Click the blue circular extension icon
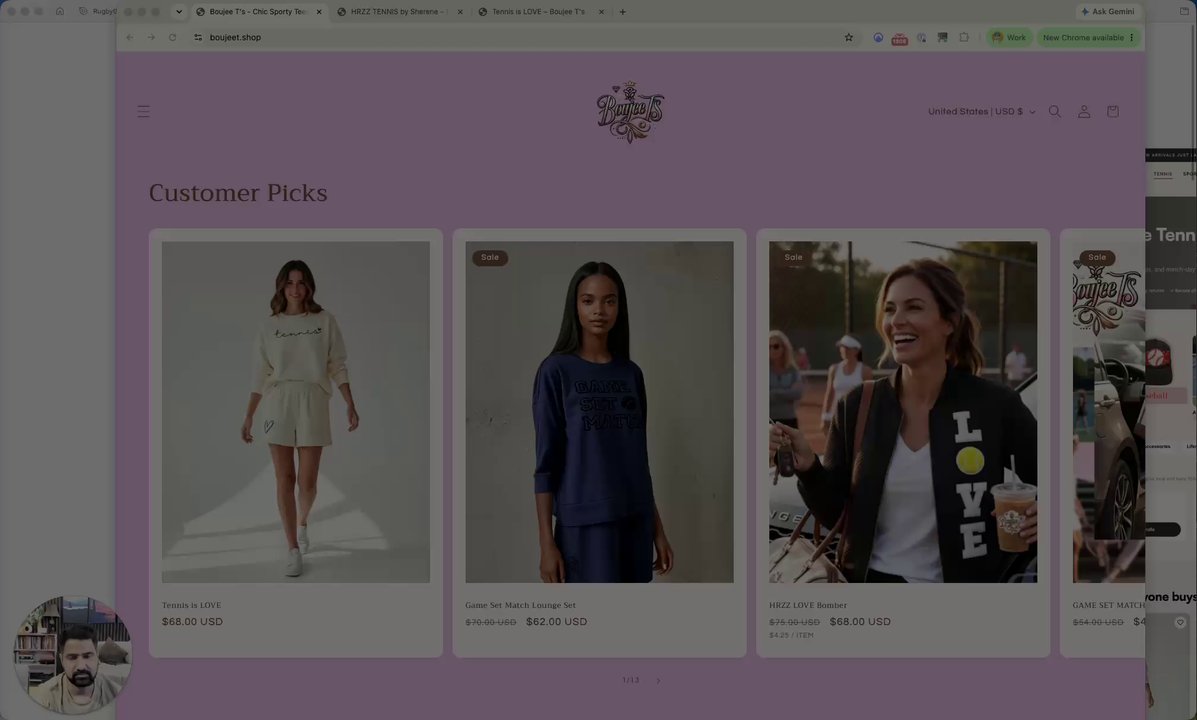Viewport: 1197px width, 720px height. point(878,37)
